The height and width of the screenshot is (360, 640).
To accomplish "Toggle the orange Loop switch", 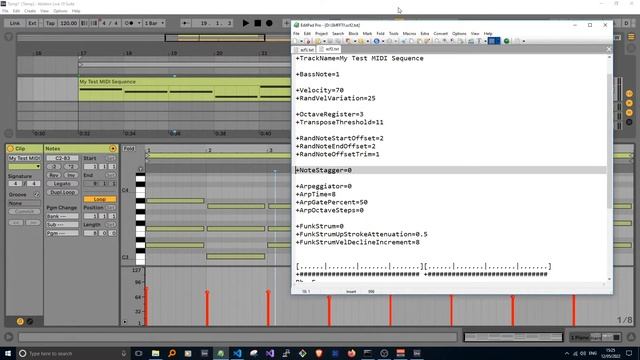I will pos(100,199).
